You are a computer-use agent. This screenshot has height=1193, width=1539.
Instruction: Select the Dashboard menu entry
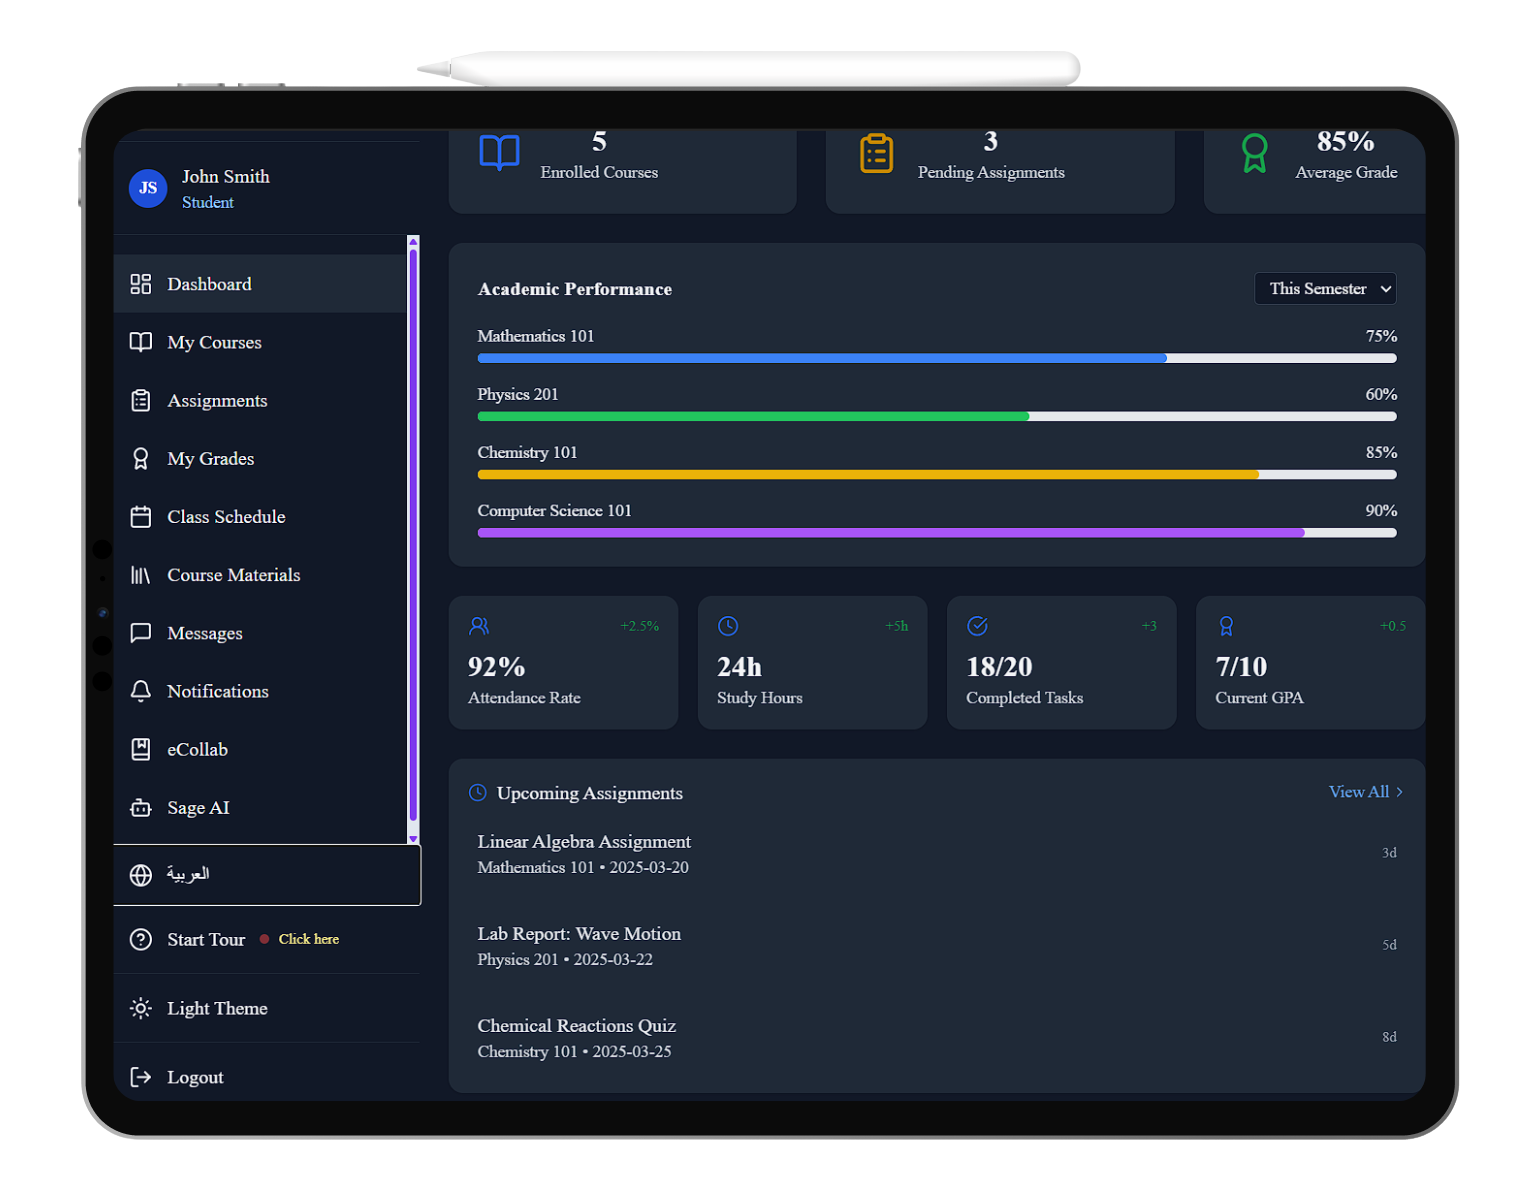(x=209, y=284)
